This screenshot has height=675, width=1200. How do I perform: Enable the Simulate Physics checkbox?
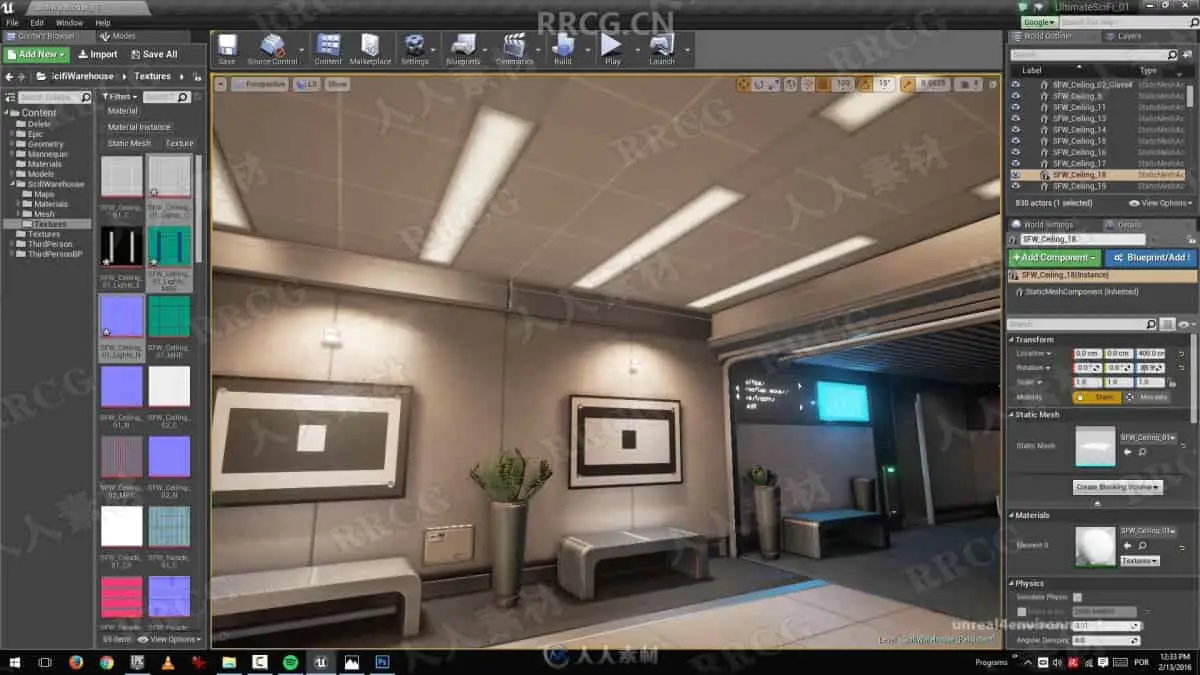point(1077,597)
